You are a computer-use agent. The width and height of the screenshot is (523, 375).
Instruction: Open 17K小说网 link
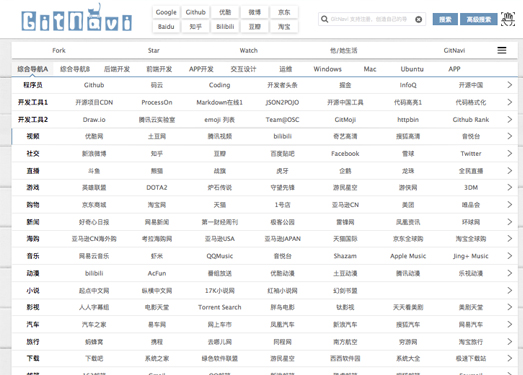coord(219,291)
